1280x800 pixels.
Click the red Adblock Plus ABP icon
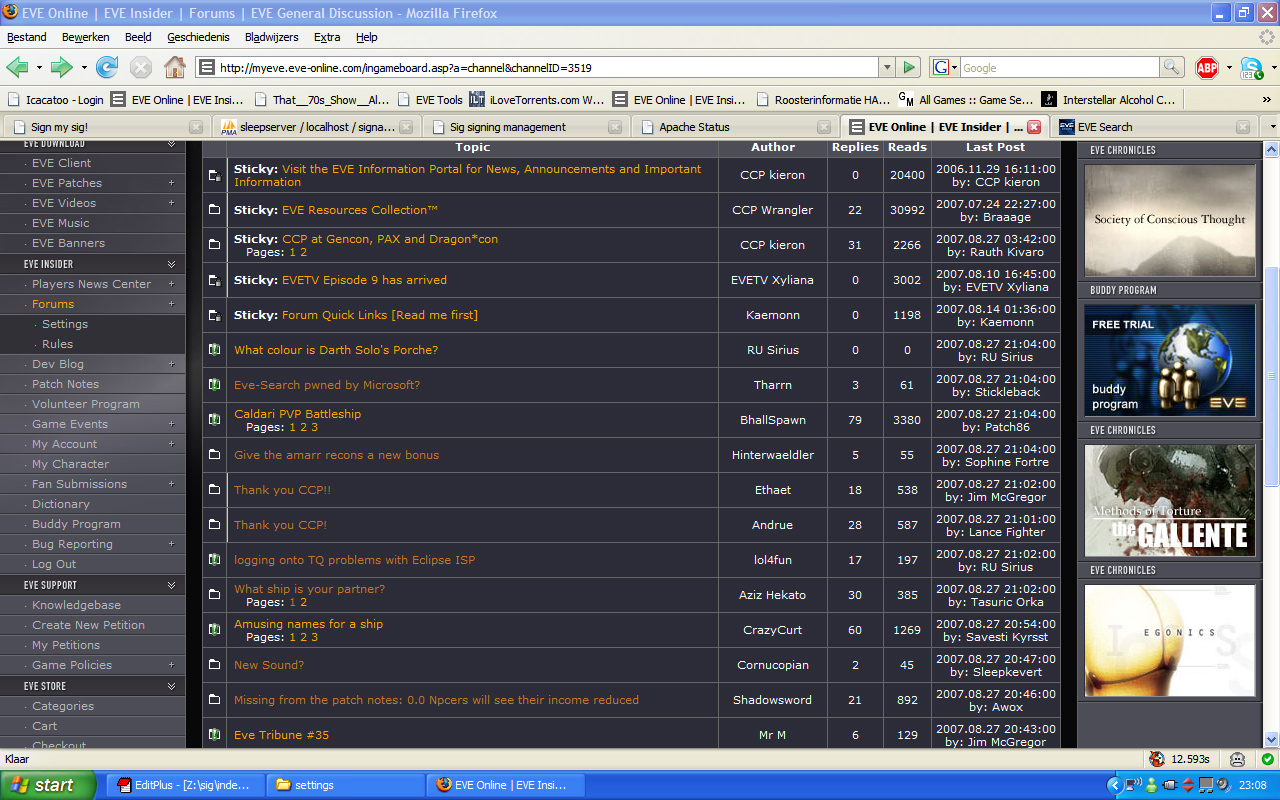point(1207,67)
